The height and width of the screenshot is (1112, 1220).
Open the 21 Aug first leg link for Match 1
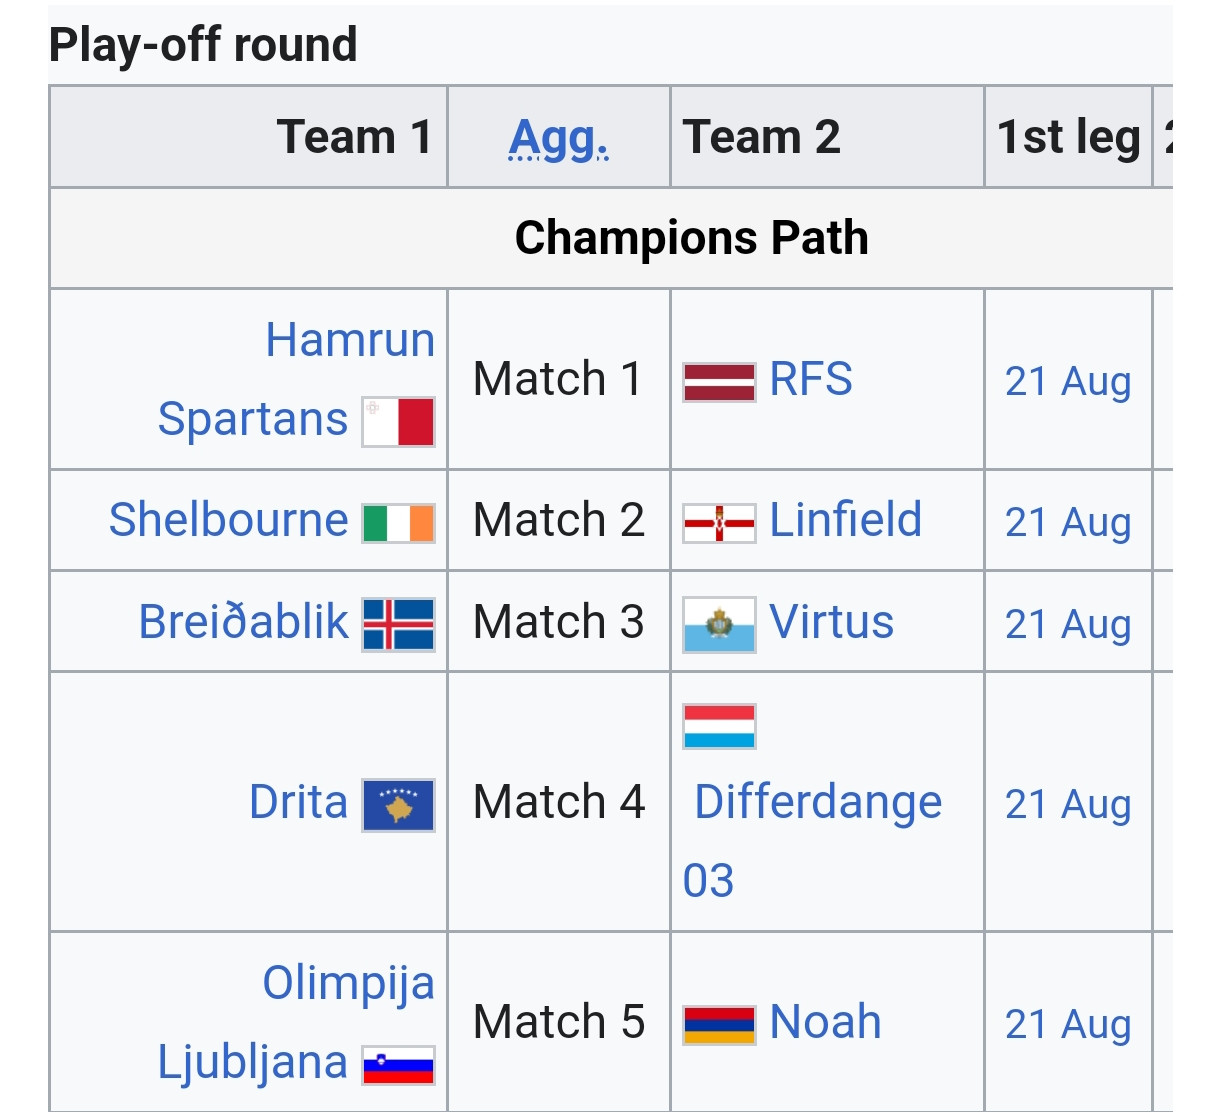point(1068,381)
